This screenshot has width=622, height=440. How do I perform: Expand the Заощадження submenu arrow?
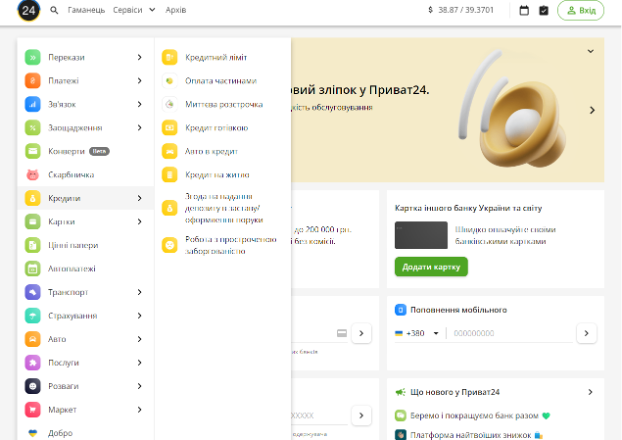point(139,128)
